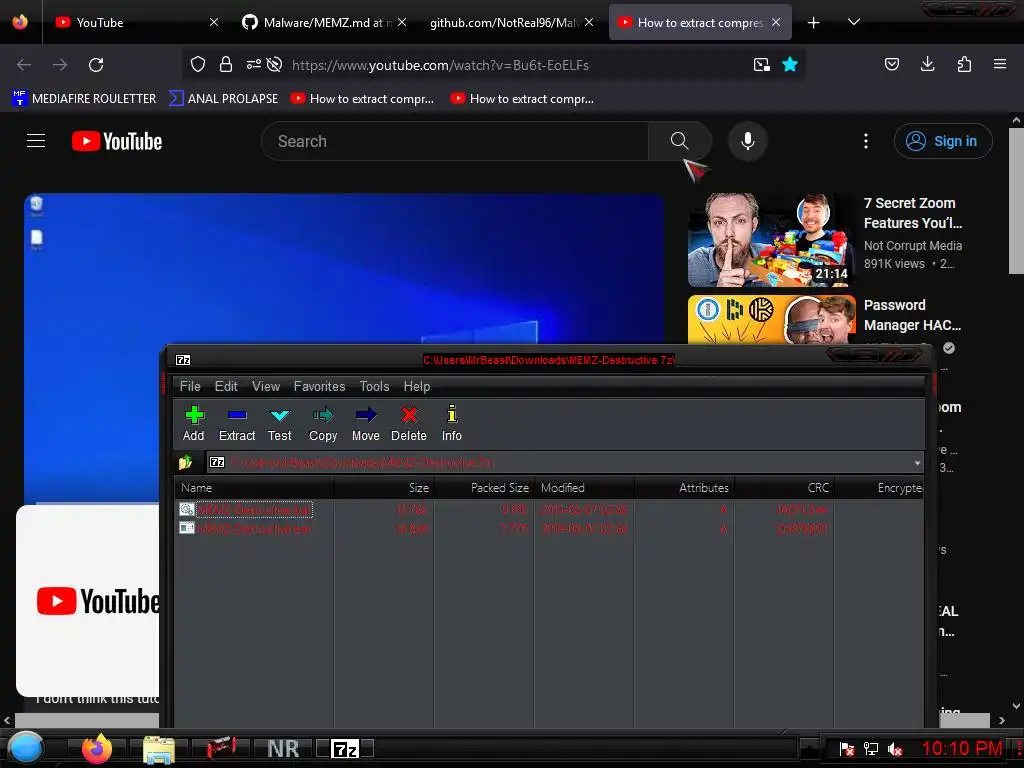This screenshot has height=768, width=1024.
Task: Open File Explorer from the taskbar
Action: tap(159, 750)
